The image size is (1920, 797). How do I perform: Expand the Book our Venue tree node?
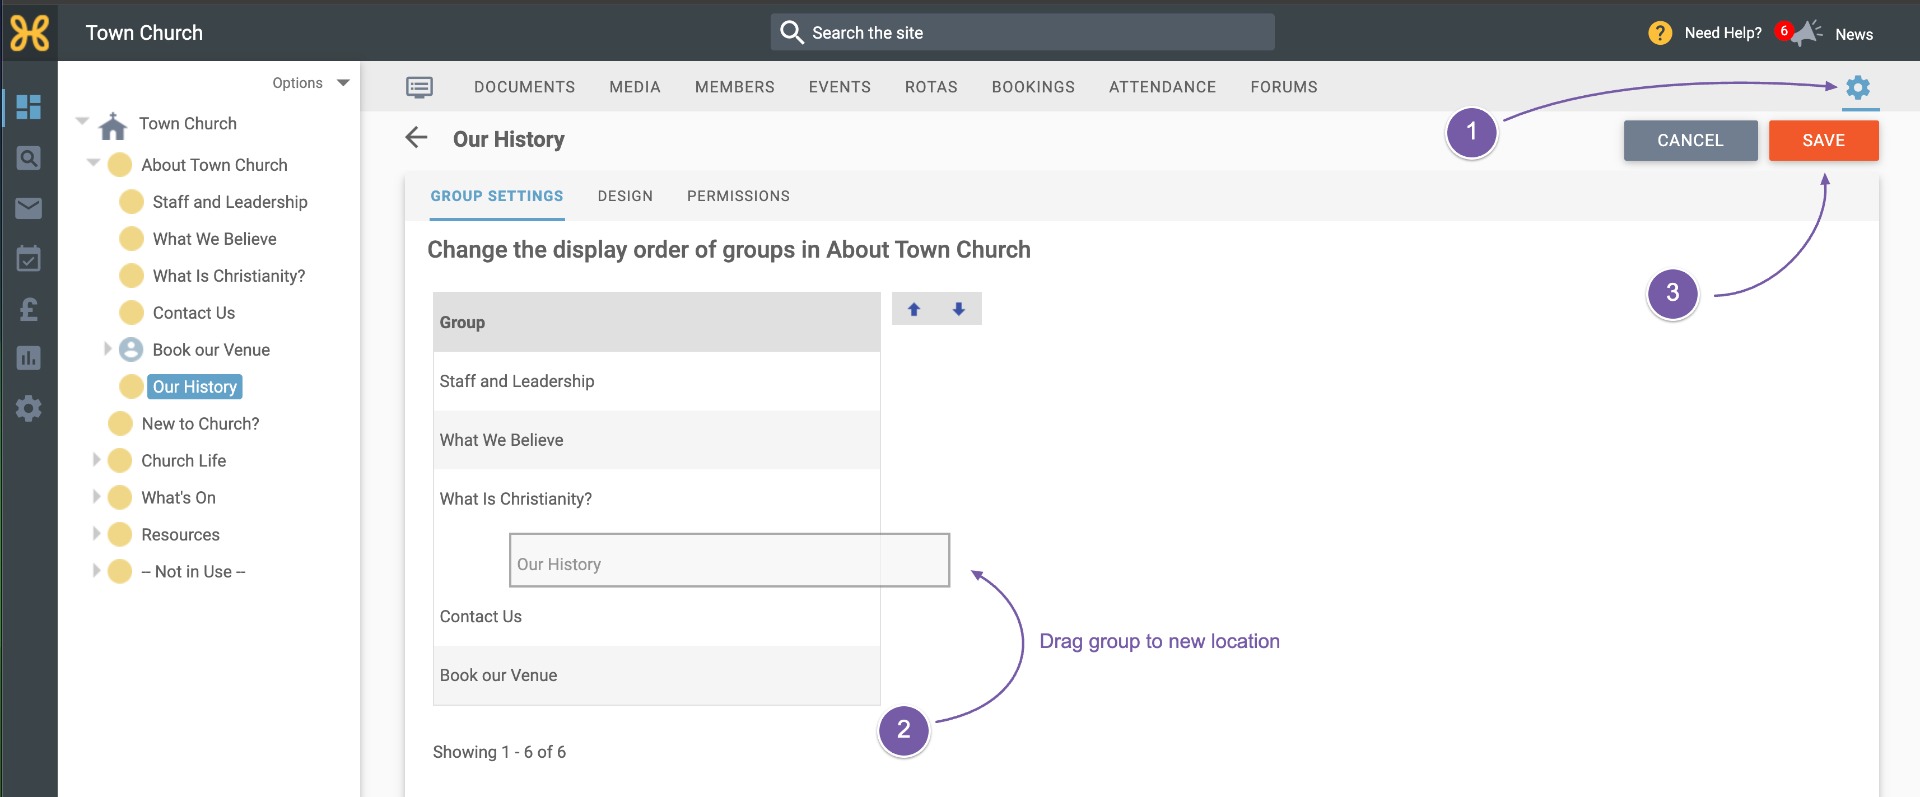[x=108, y=349]
